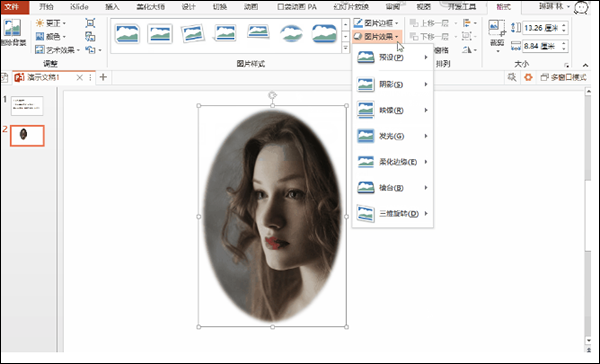Switch to the 美化大师 tab
The width and height of the screenshot is (600, 364).
pos(151,7)
